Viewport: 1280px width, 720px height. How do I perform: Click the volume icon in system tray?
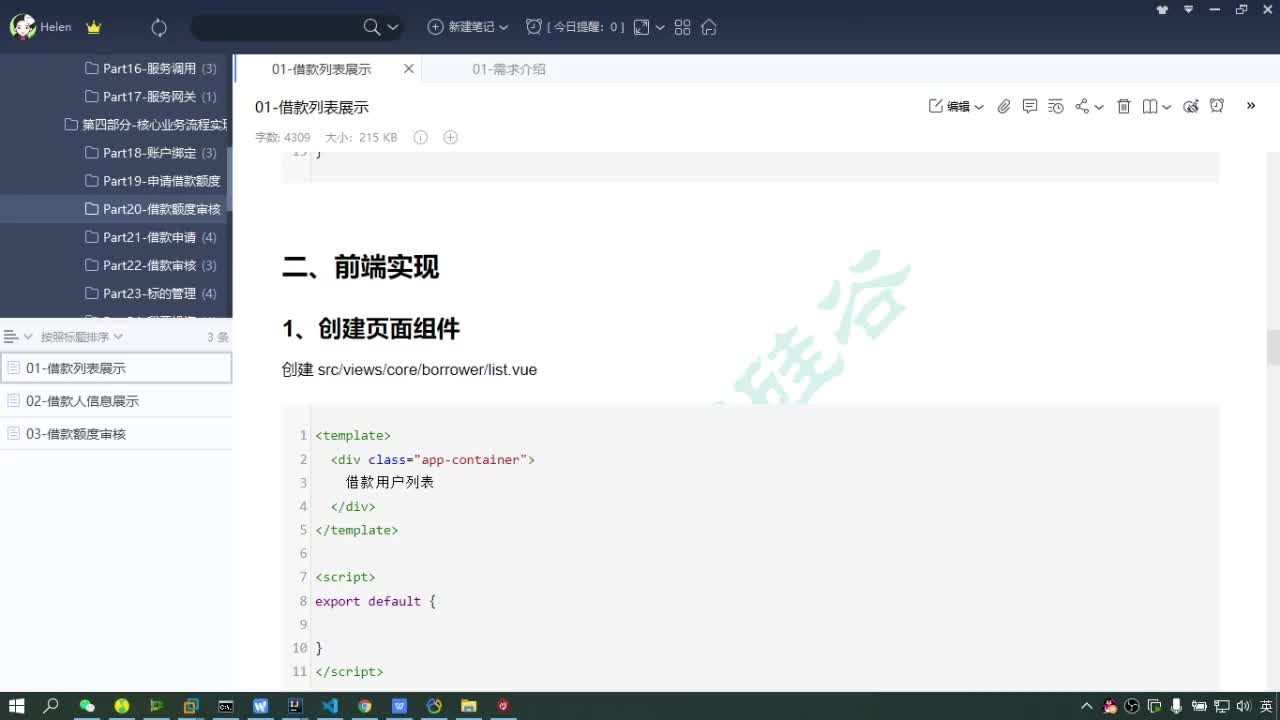click(1242, 706)
